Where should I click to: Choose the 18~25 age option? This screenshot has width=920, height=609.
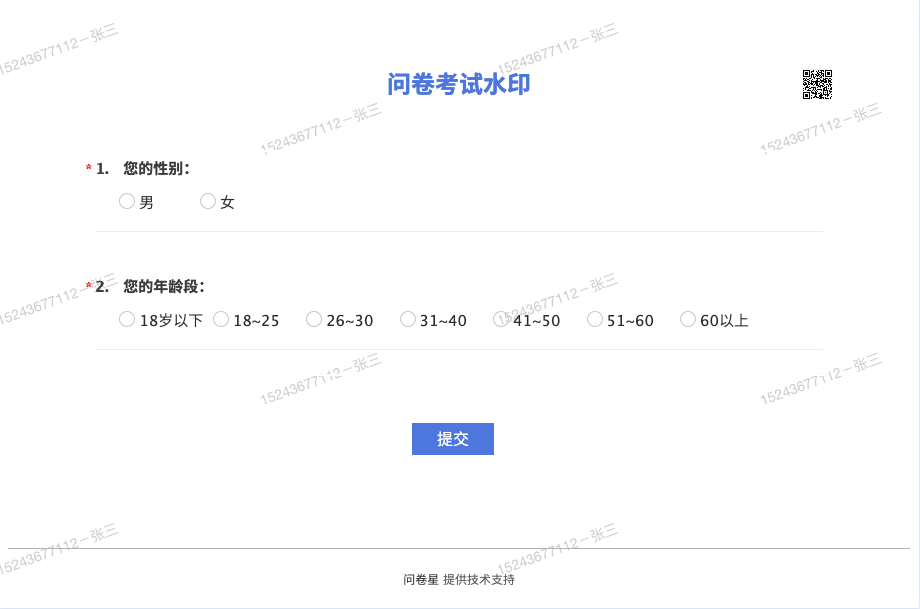coord(221,319)
